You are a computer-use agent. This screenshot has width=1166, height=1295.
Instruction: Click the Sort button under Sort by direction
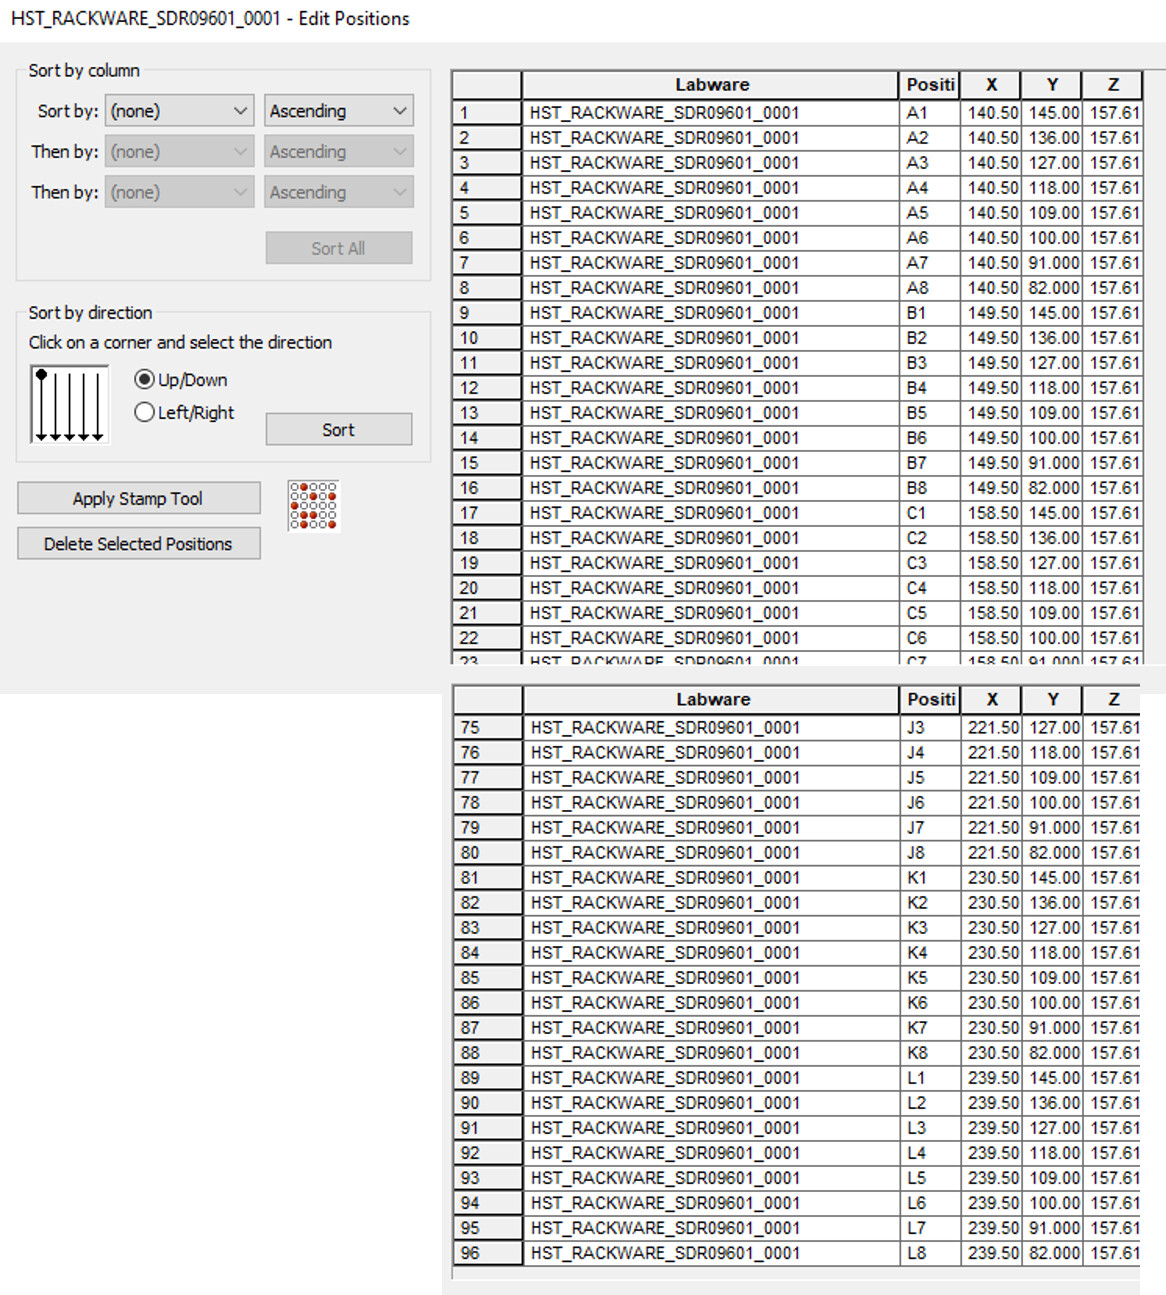[339, 429]
